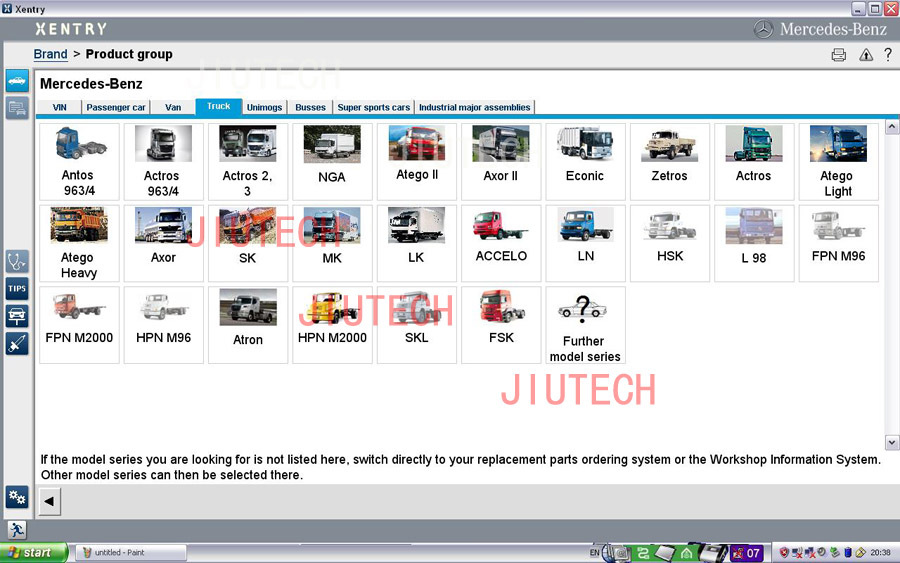Select the SKL truck tile
Screen dimensions: 900x563
pyautogui.click(x=417, y=325)
